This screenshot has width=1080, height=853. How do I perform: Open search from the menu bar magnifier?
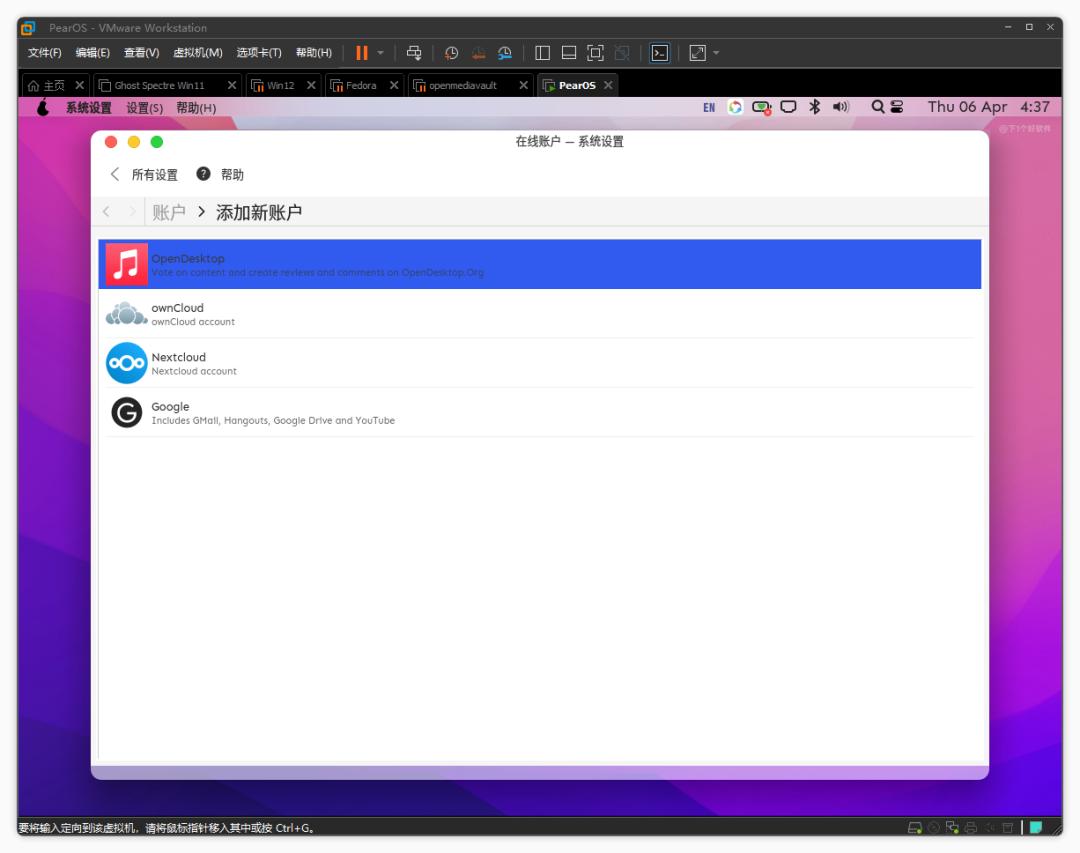pyautogui.click(x=876, y=107)
